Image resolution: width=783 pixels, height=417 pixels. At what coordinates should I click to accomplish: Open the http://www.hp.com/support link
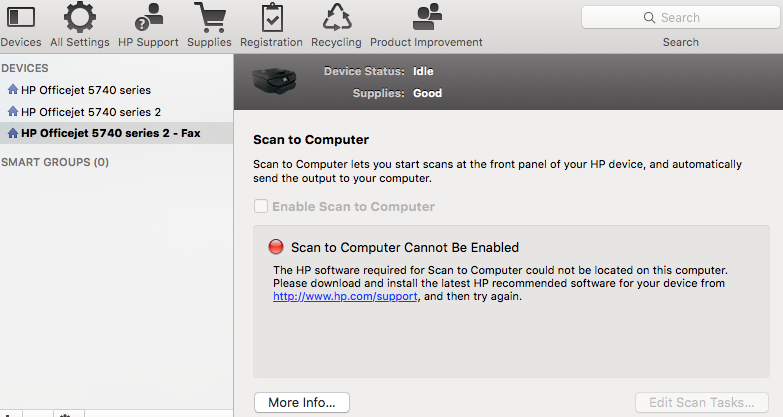(345, 297)
